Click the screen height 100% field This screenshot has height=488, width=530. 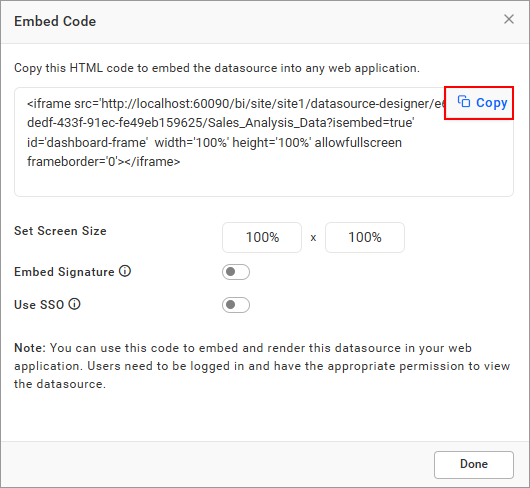pos(365,237)
